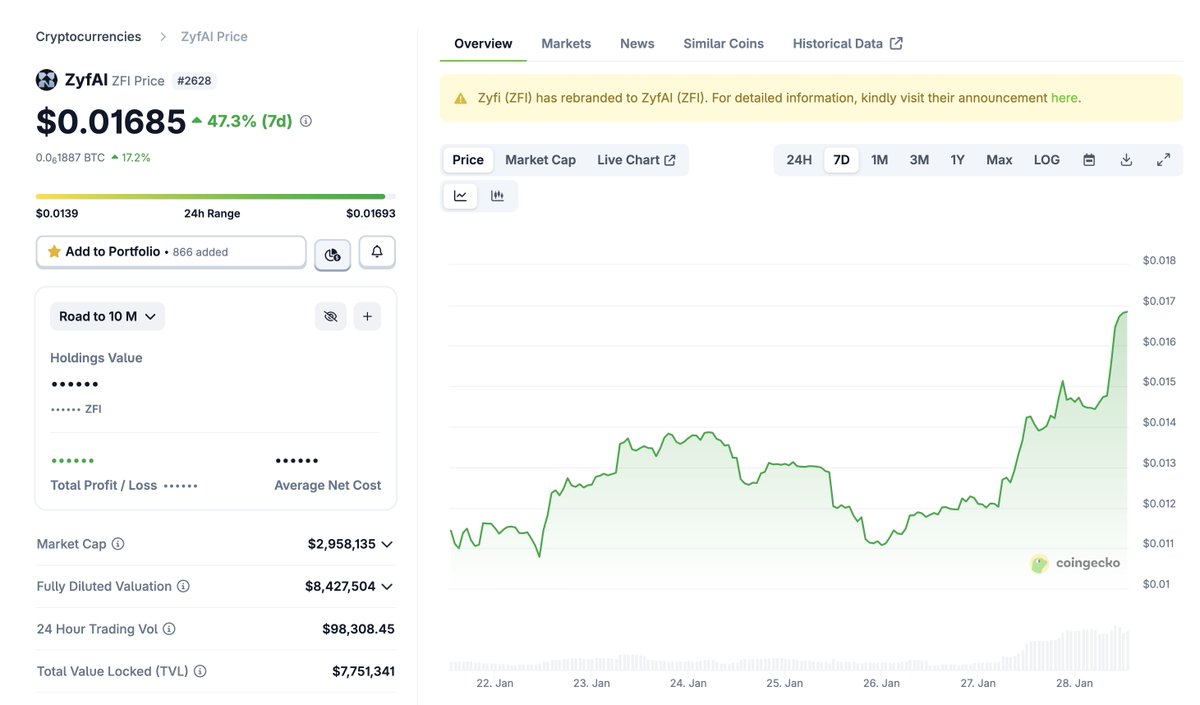Go to Cryptocurrencies breadcrumb link
Viewport: 1200px width, 705px height.
pyautogui.click(x=88, y=37)
